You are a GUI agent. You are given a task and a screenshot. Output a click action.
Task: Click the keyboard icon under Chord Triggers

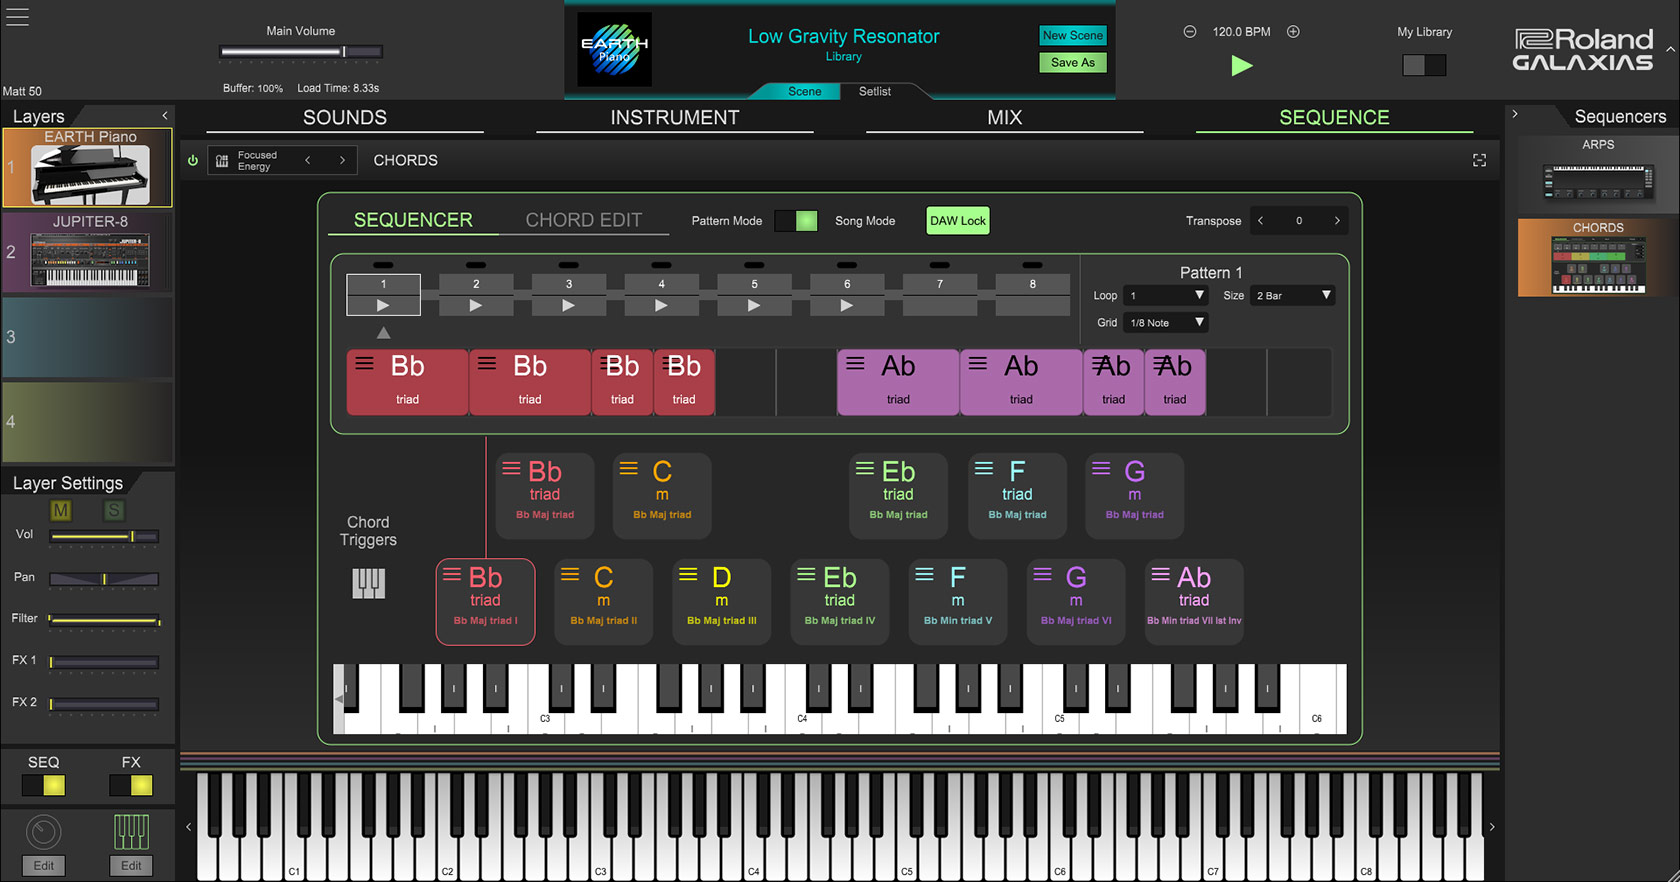point(368,583)
